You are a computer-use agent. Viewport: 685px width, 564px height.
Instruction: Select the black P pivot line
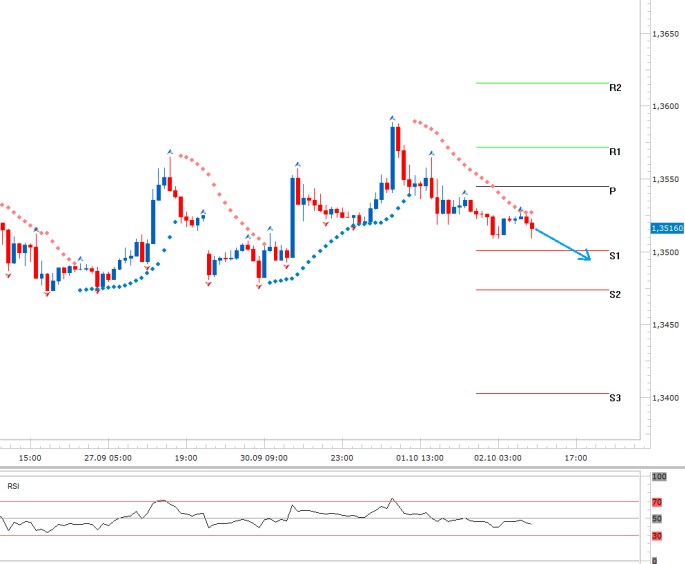click(x=542, y=187)
